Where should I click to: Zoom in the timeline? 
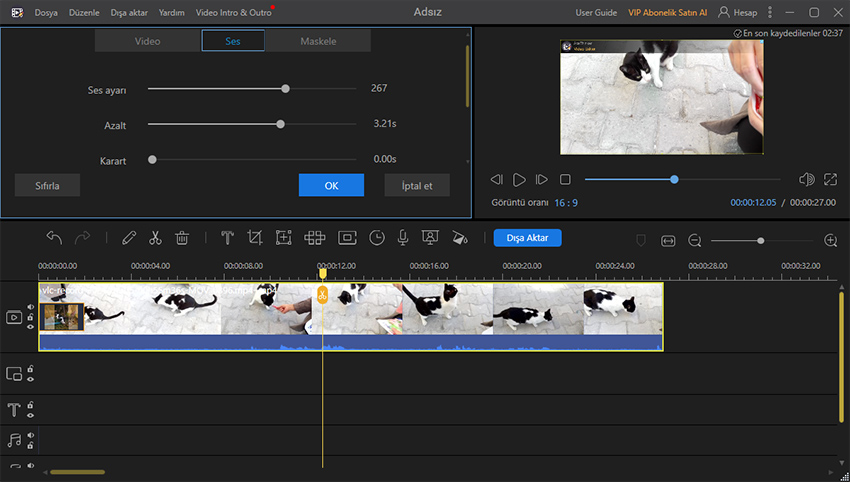(830, 240)
